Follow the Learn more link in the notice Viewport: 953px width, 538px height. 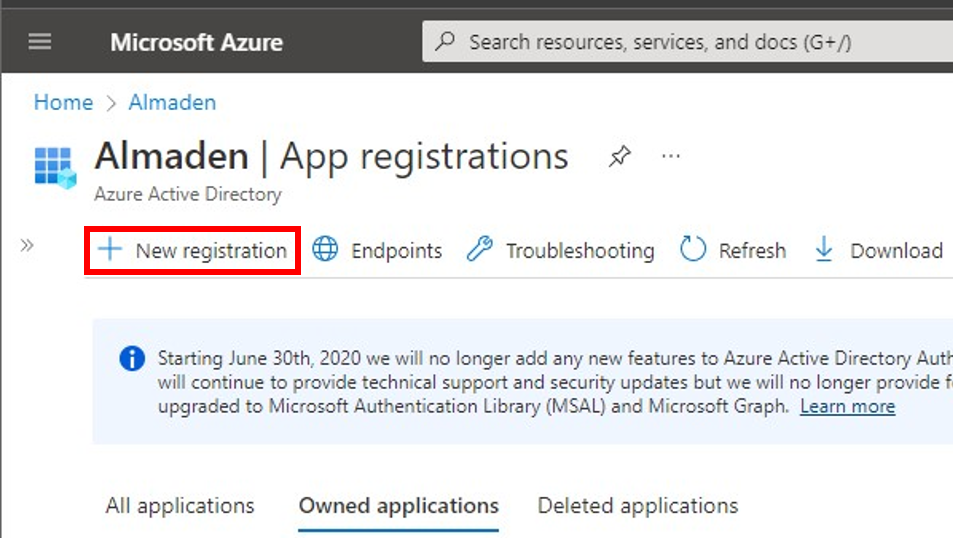[847, 406]
